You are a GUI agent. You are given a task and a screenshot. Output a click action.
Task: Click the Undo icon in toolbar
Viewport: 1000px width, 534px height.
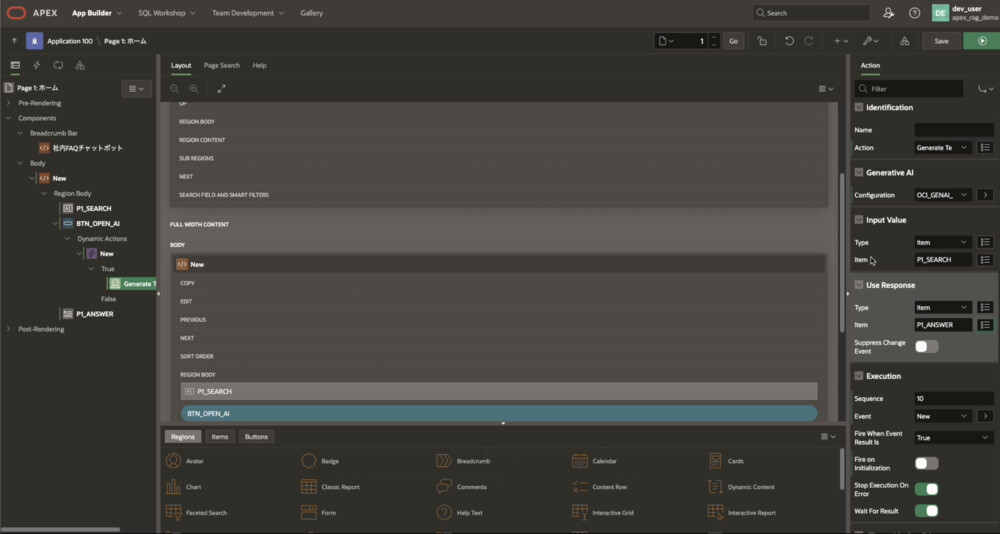(x=789, y=41)
